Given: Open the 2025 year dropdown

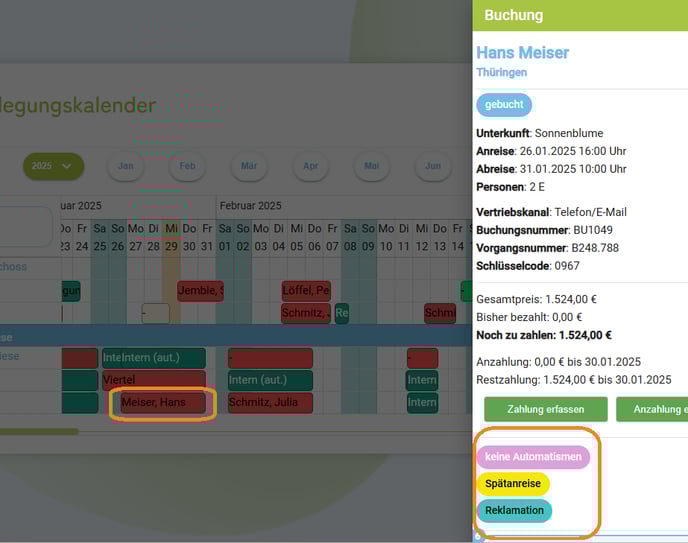Looking at the screenshot, I should coord(53,166).
